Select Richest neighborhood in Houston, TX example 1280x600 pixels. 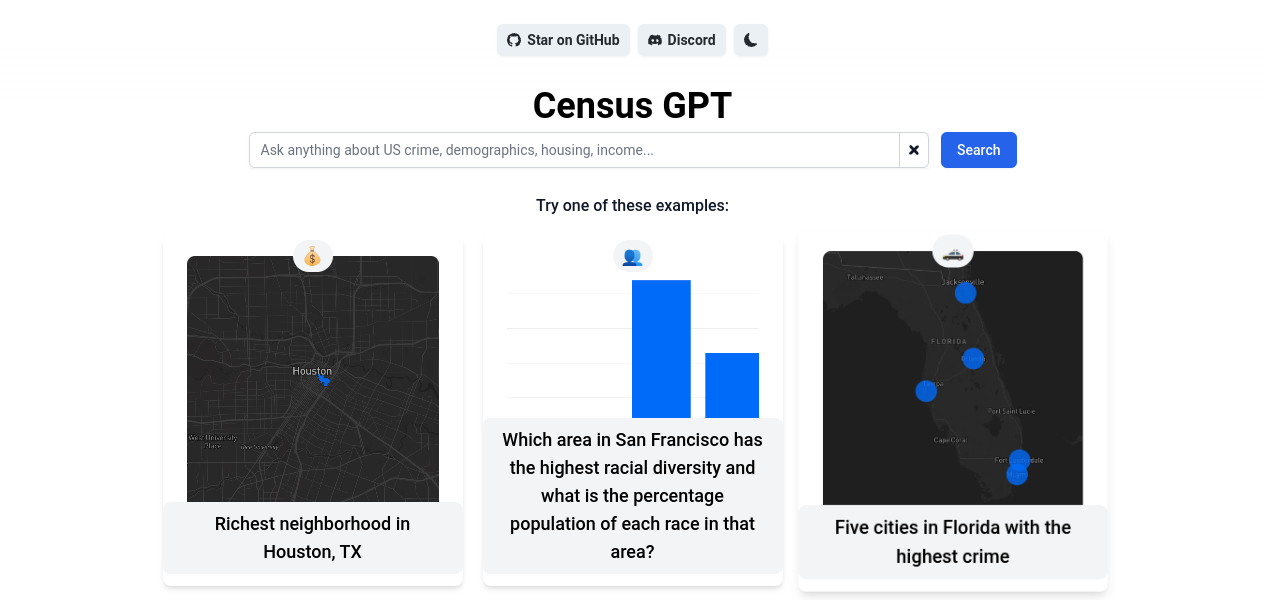click(313, 538)
